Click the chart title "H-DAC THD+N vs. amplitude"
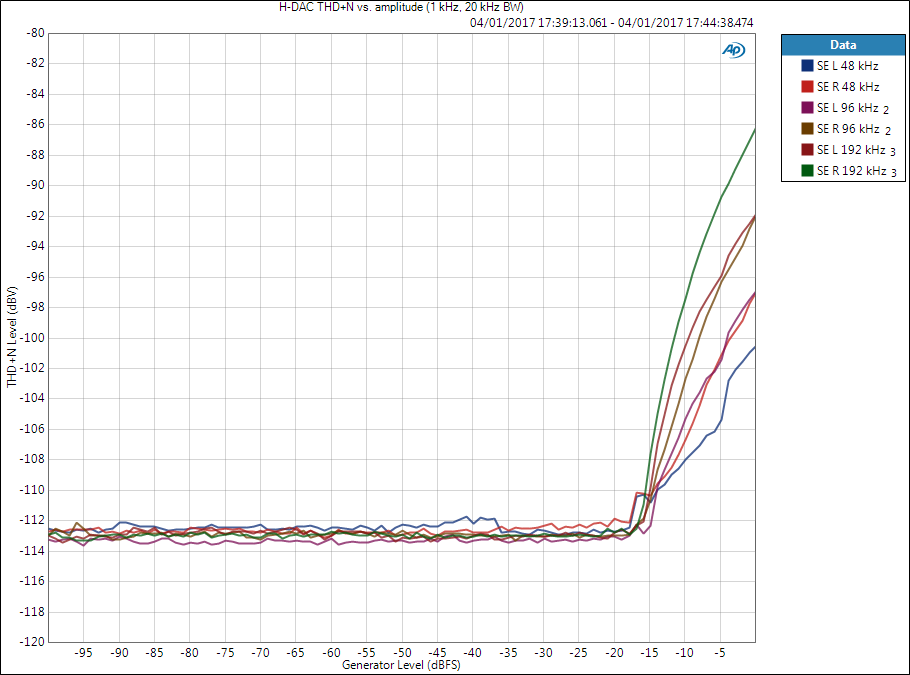This screenshot has width=910, height=675. [x=401, y=7]
